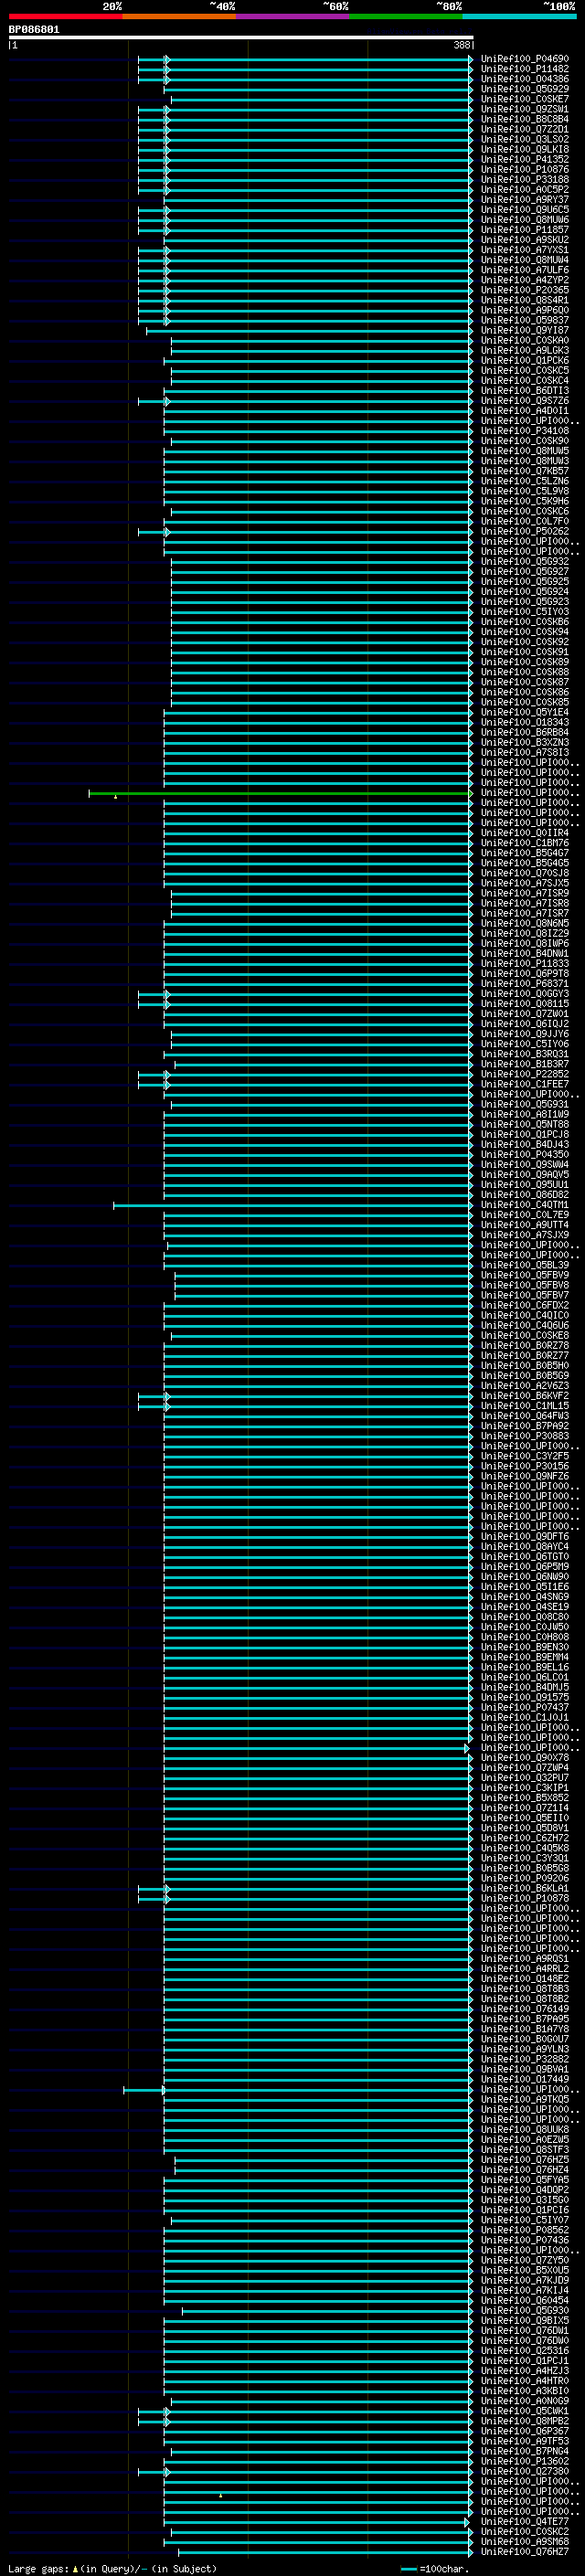Image resolution: width=585 pixels, height=2576 pixels.
Task: Choose the UniRef100_Q0IIR4 label
Action: click(x=525, y=833)
